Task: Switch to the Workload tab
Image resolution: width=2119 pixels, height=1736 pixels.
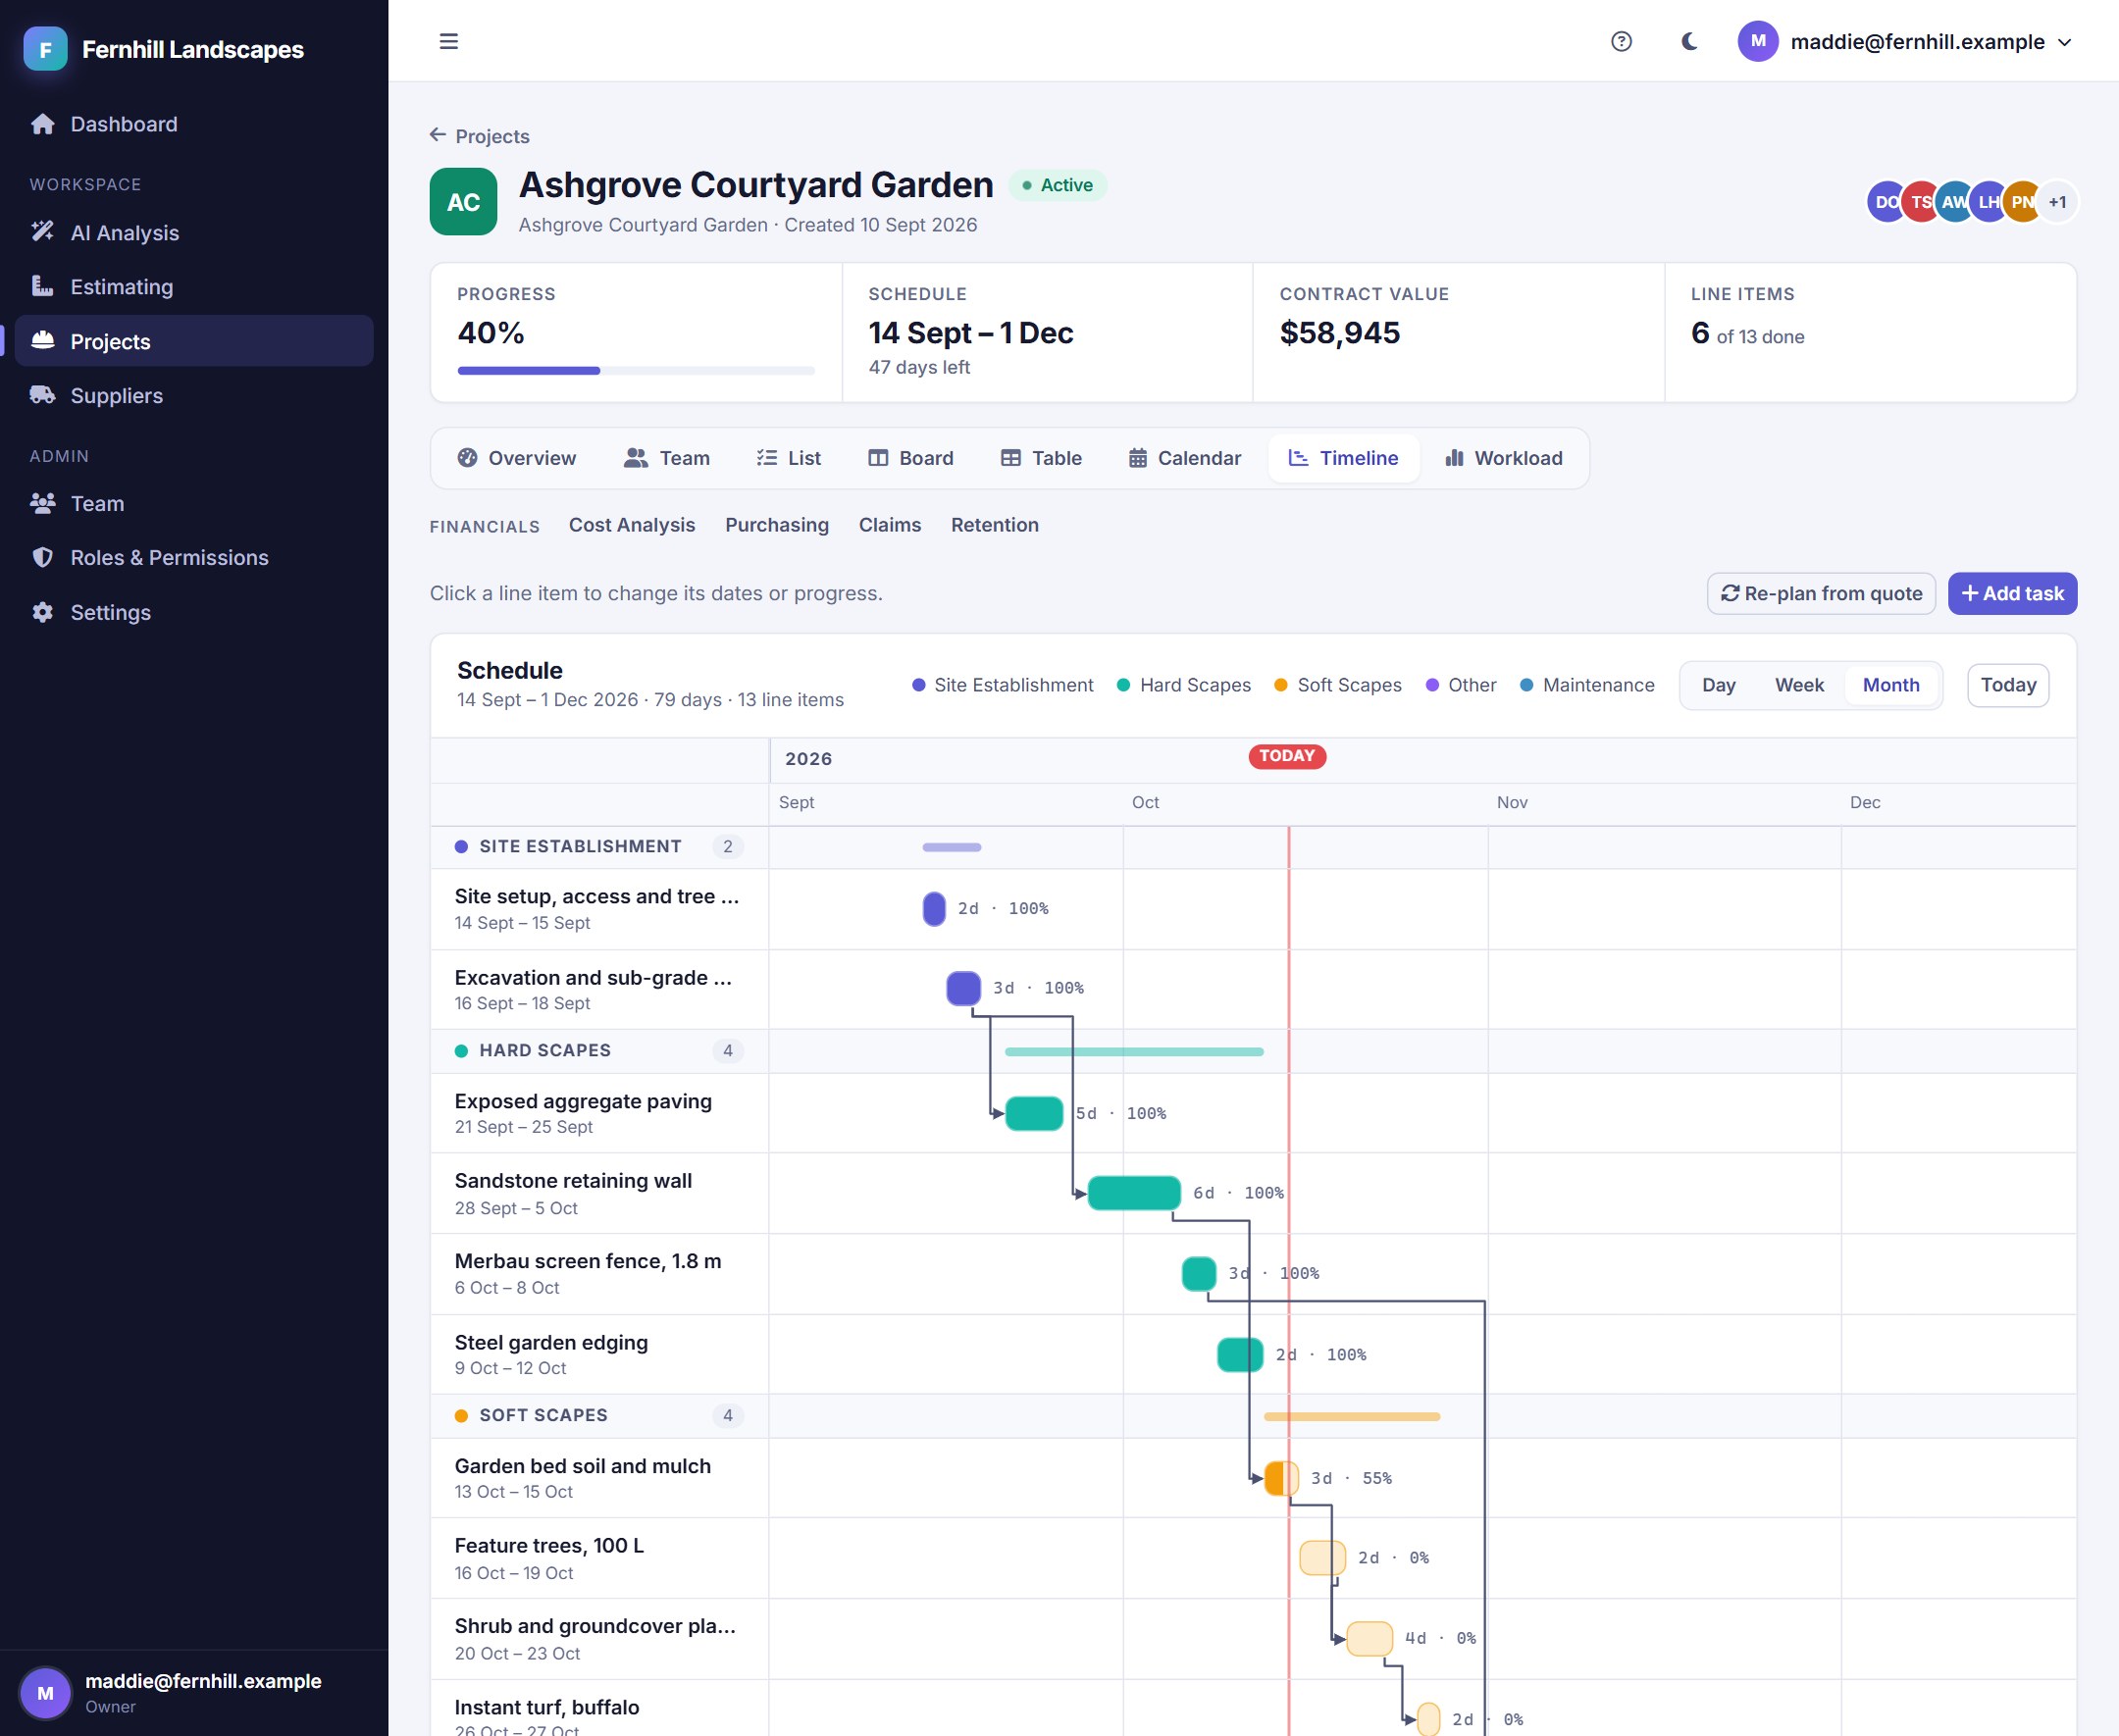Action: [1503, 458]
